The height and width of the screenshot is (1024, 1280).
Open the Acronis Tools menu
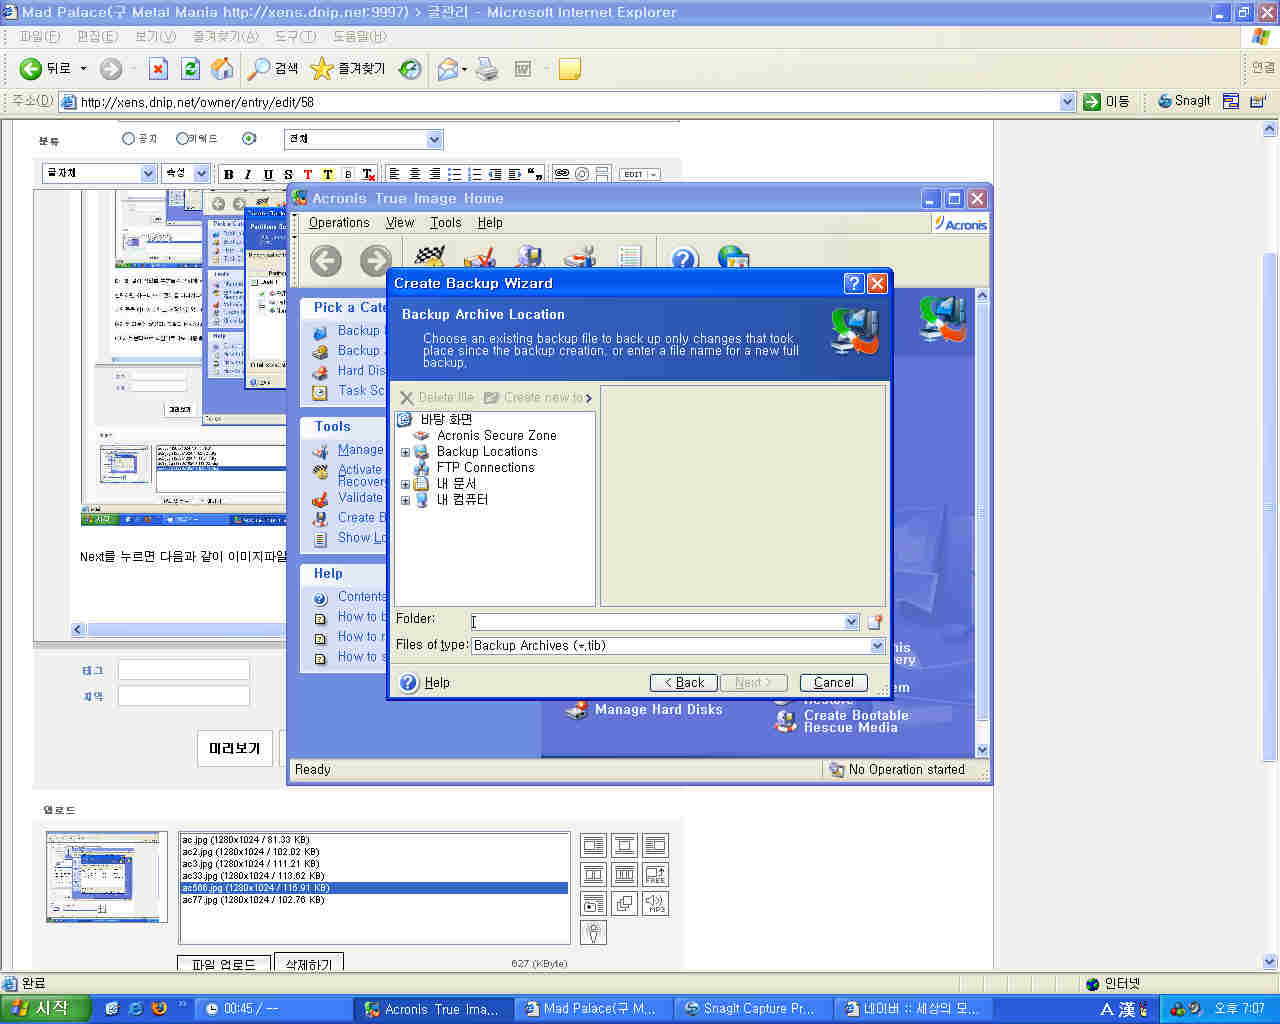pyautogui.click(x=446, y=223)
